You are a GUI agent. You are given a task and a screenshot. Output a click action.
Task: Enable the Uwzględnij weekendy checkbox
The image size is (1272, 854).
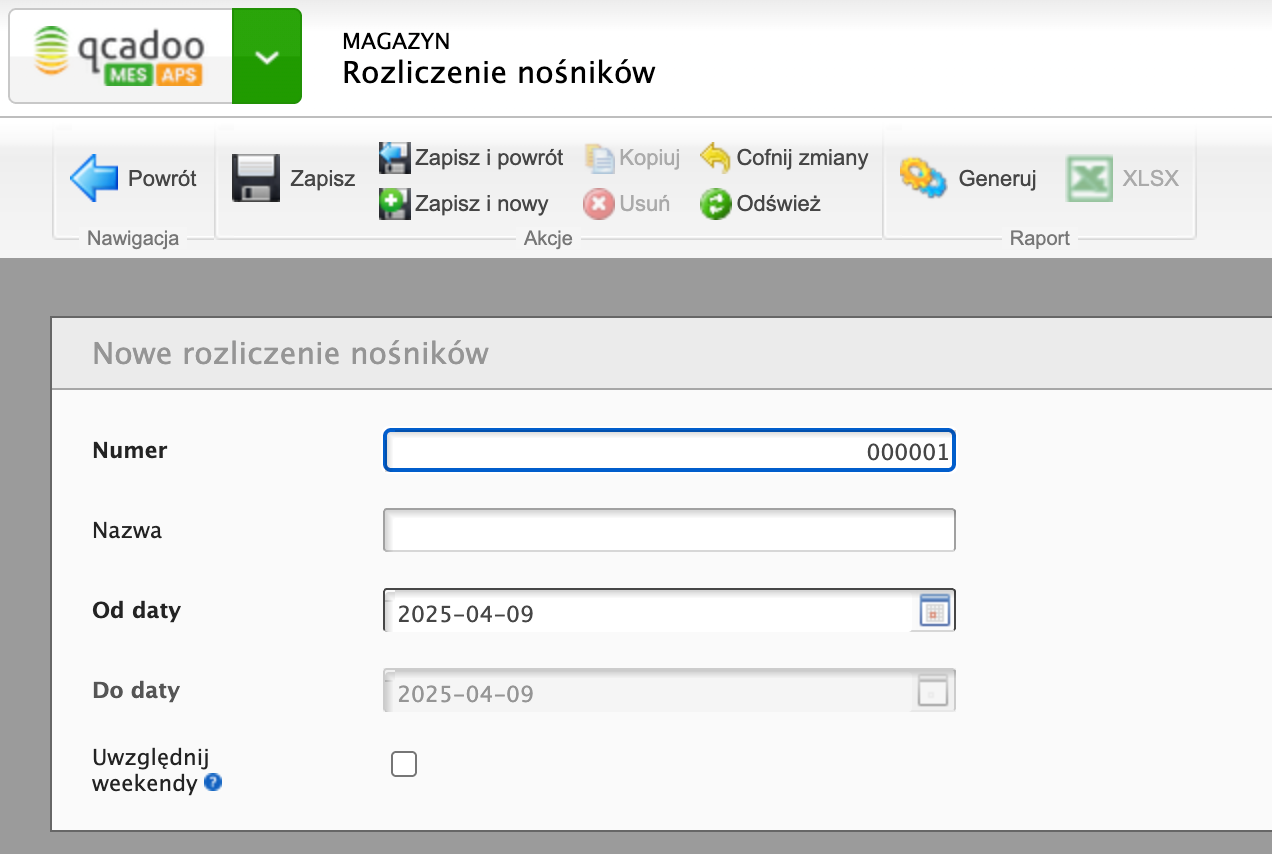404,765
